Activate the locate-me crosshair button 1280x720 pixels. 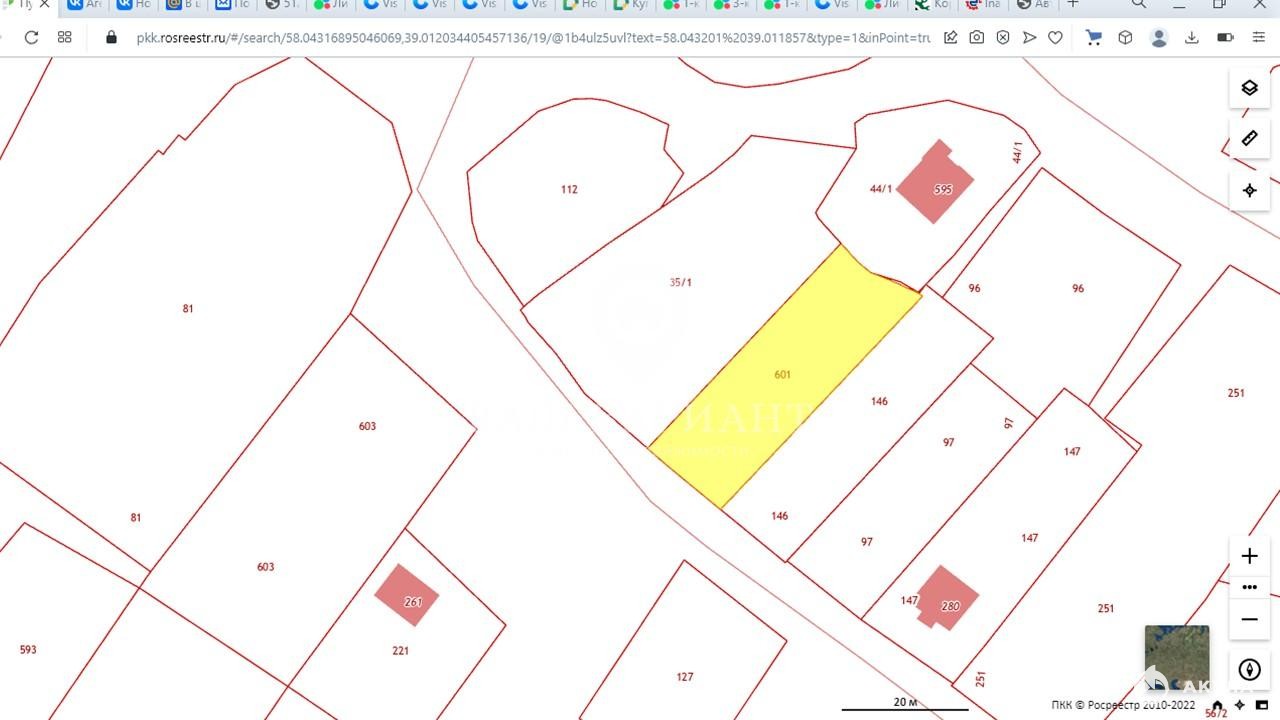(1249, 190)
